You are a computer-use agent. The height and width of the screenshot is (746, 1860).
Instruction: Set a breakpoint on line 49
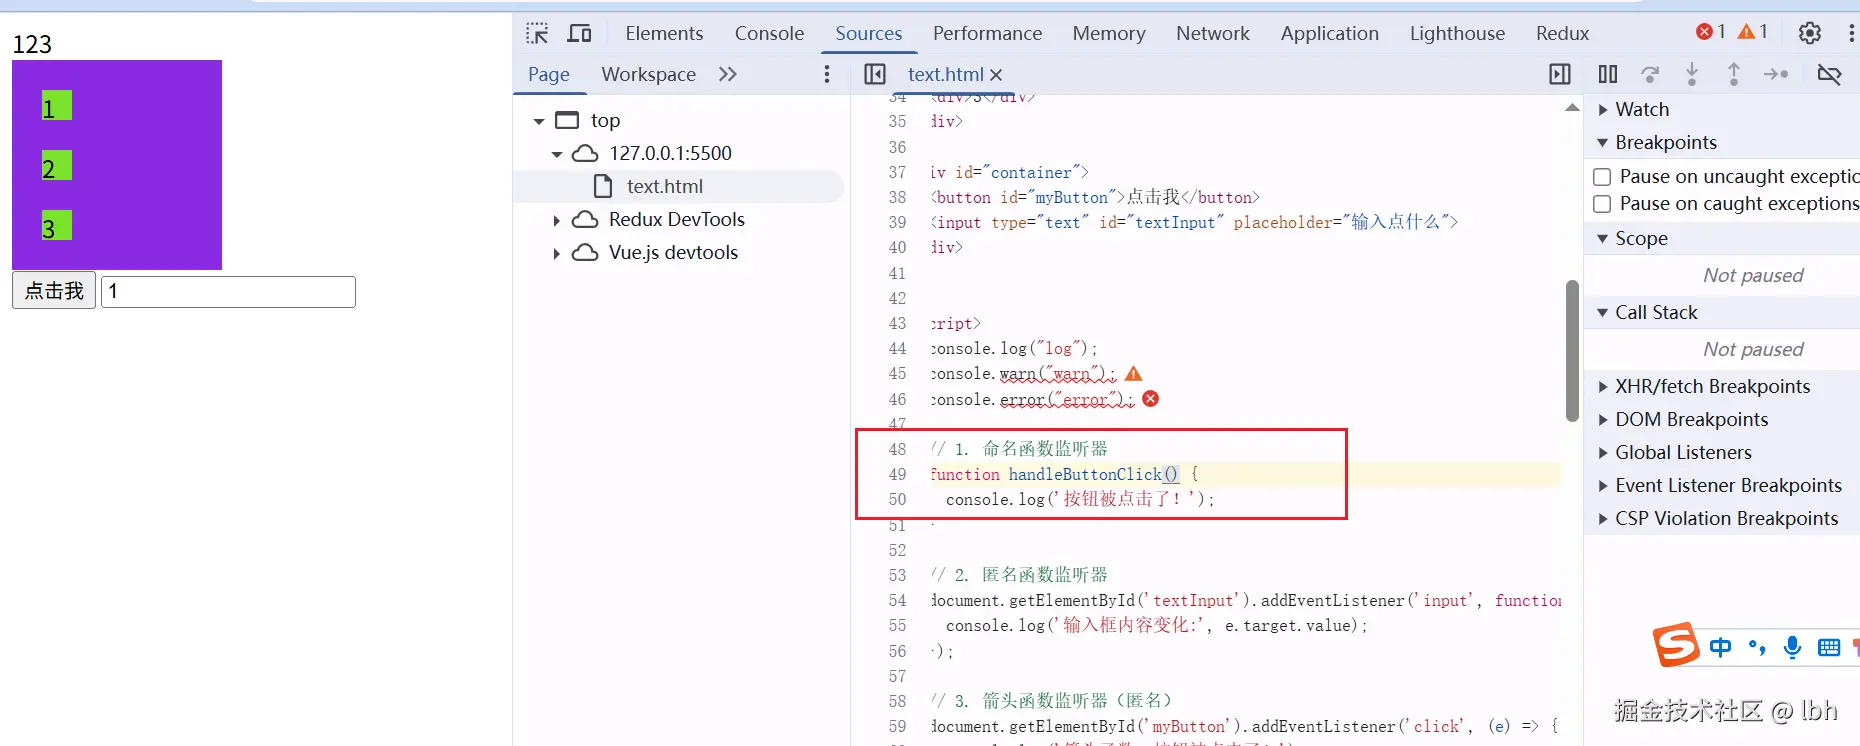tap(897, 474)
